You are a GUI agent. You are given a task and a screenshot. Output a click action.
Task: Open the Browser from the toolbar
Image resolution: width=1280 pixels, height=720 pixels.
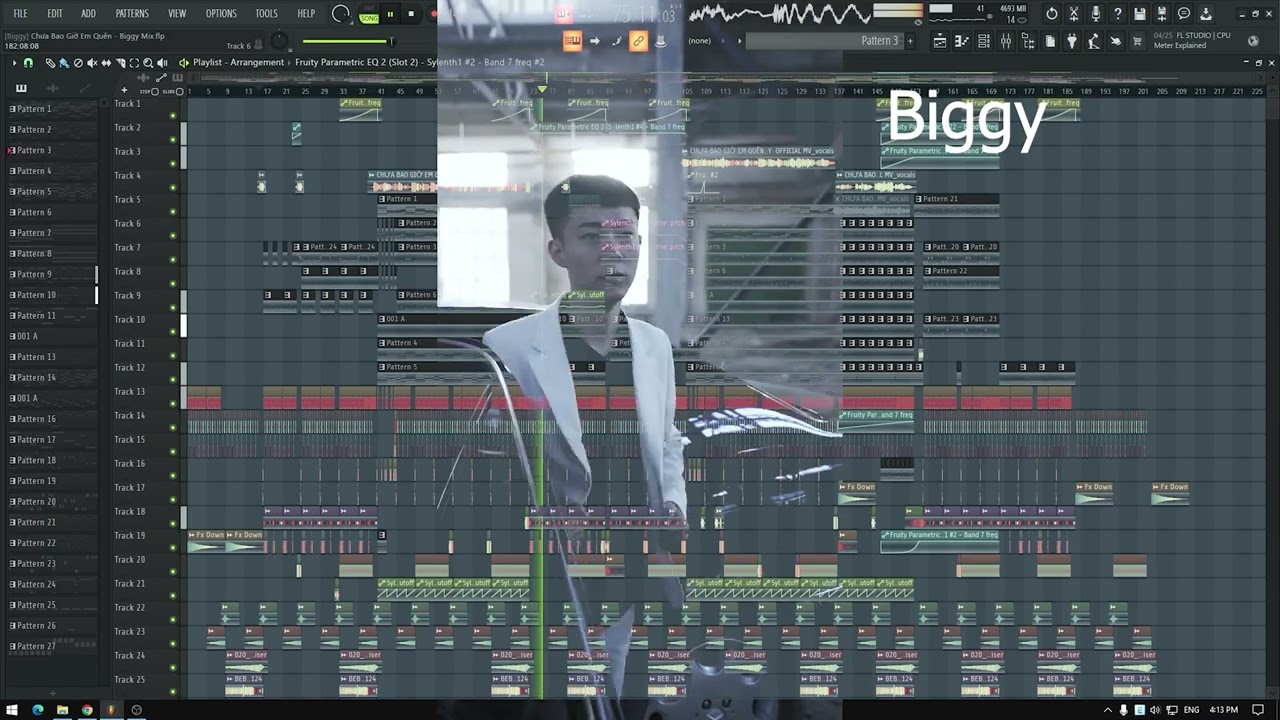click(x=1028, y=41)
